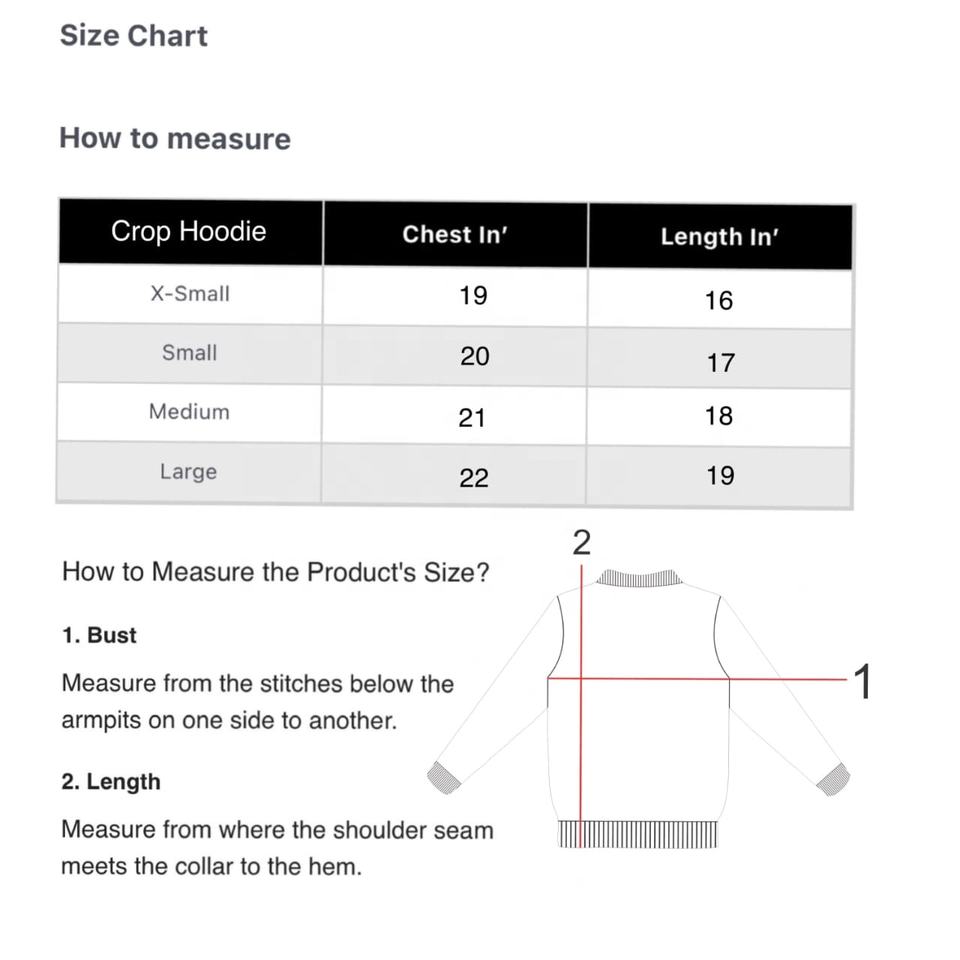Click the 1. Bust instruction heading
This screenshot has height=960, width=960.
tap(99, 635)
